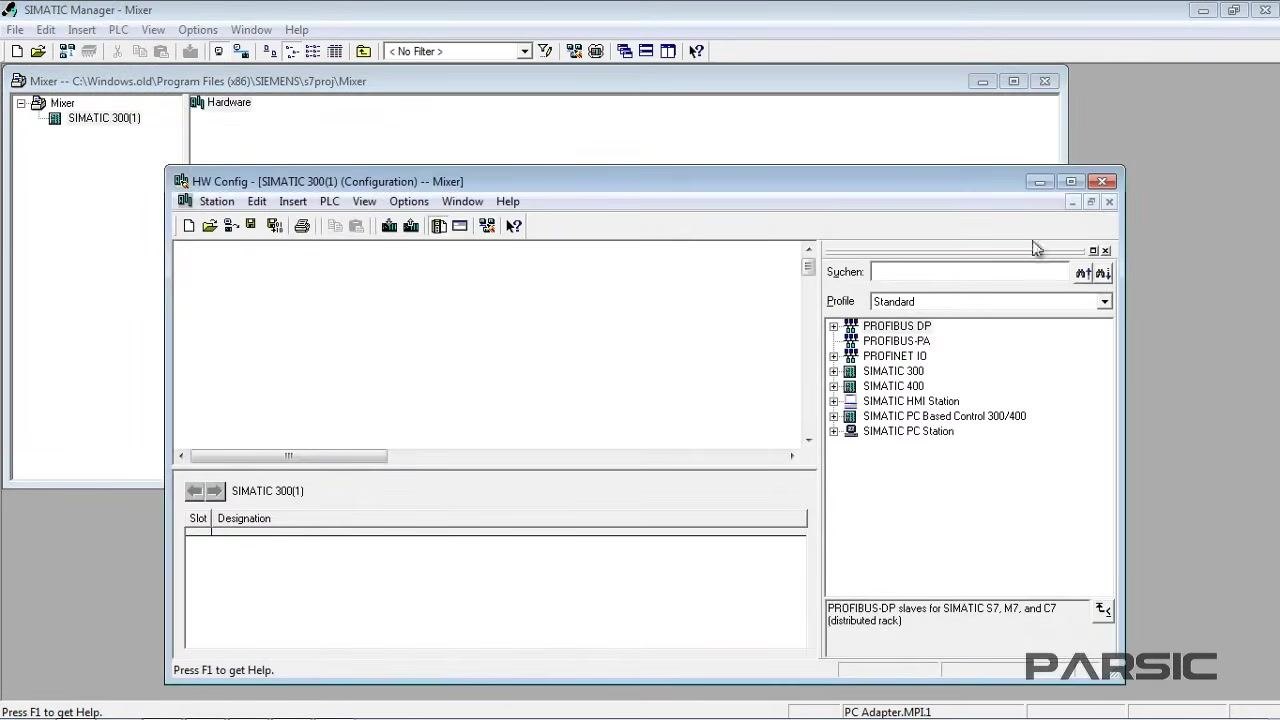Click horizontal scrollbar thumb in station view
Viewport: 1280px width, 720px height.
click(288, 456)
